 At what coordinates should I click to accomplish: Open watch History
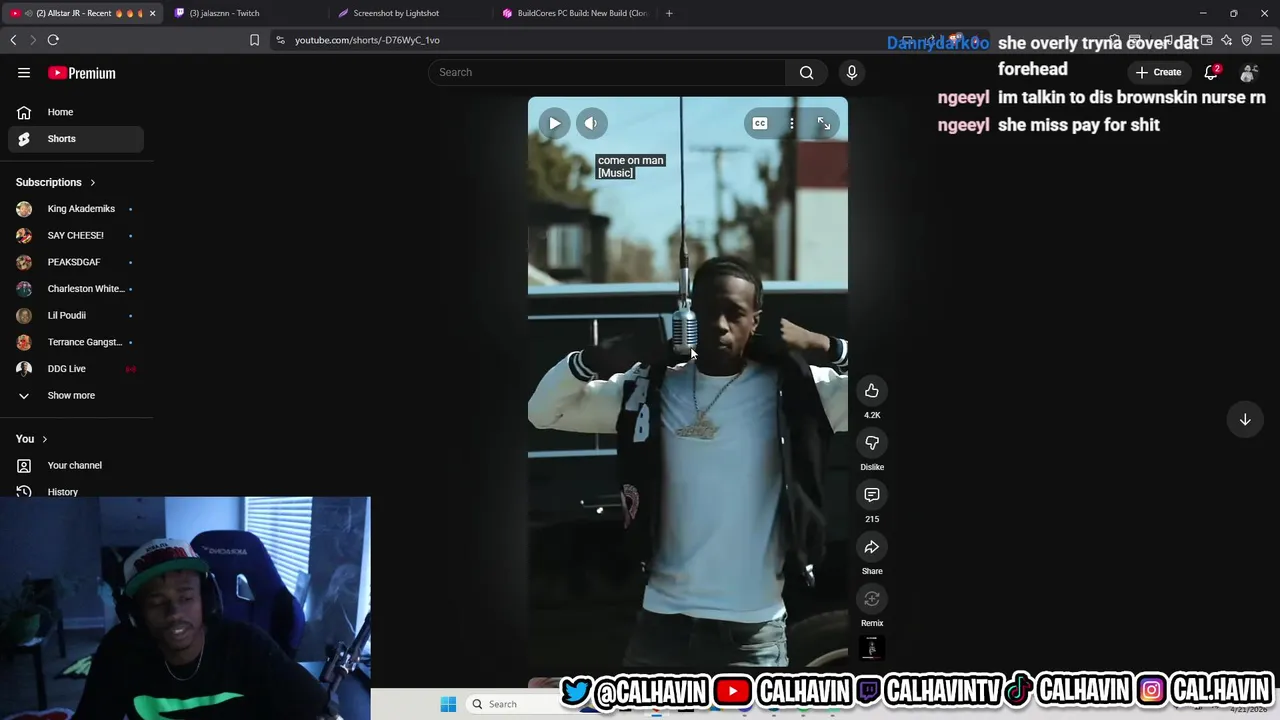pos(76,491)
